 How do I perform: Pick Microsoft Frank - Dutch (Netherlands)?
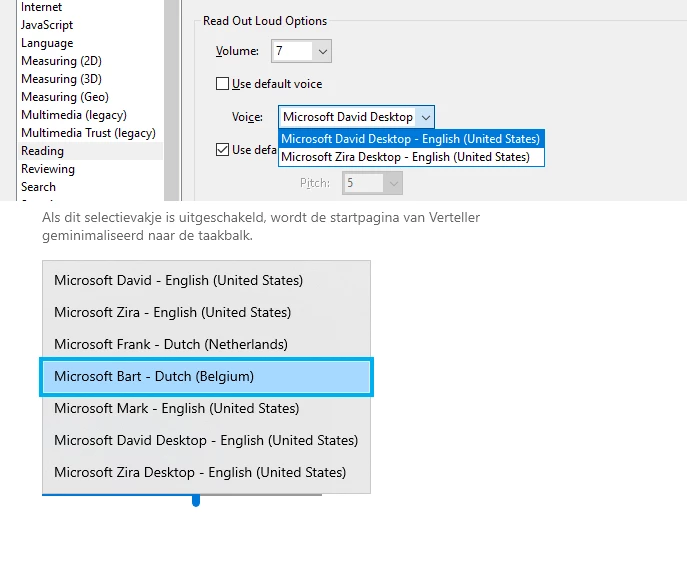pos(206,344)
